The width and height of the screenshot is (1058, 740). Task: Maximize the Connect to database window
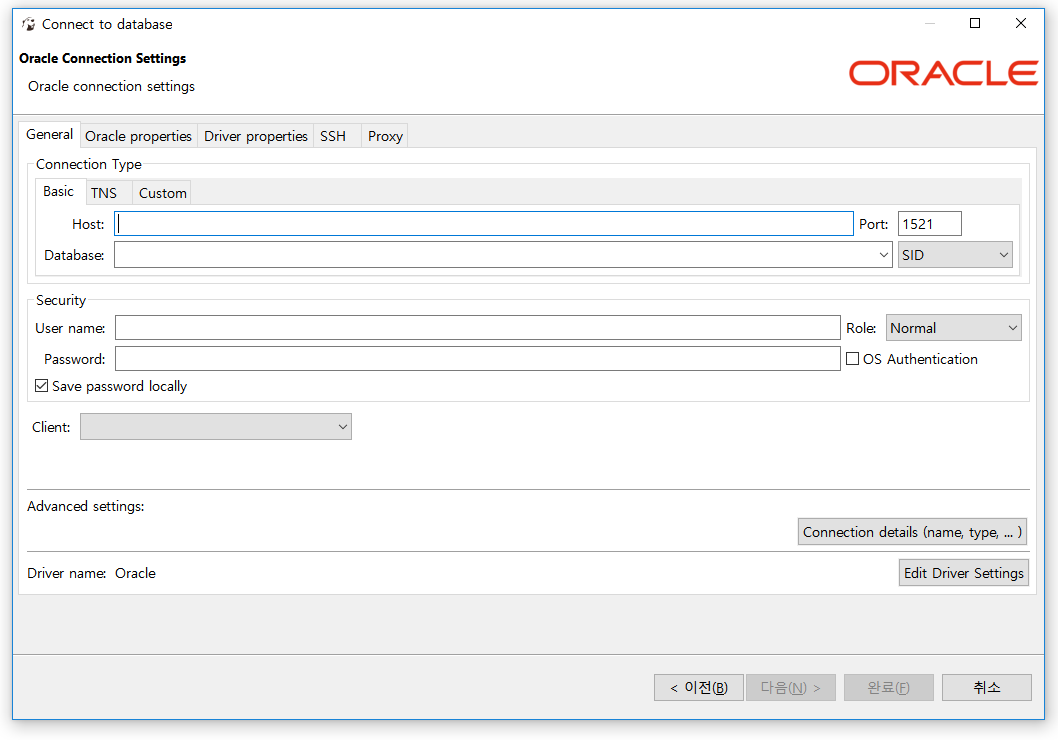(x=975, y=24)
